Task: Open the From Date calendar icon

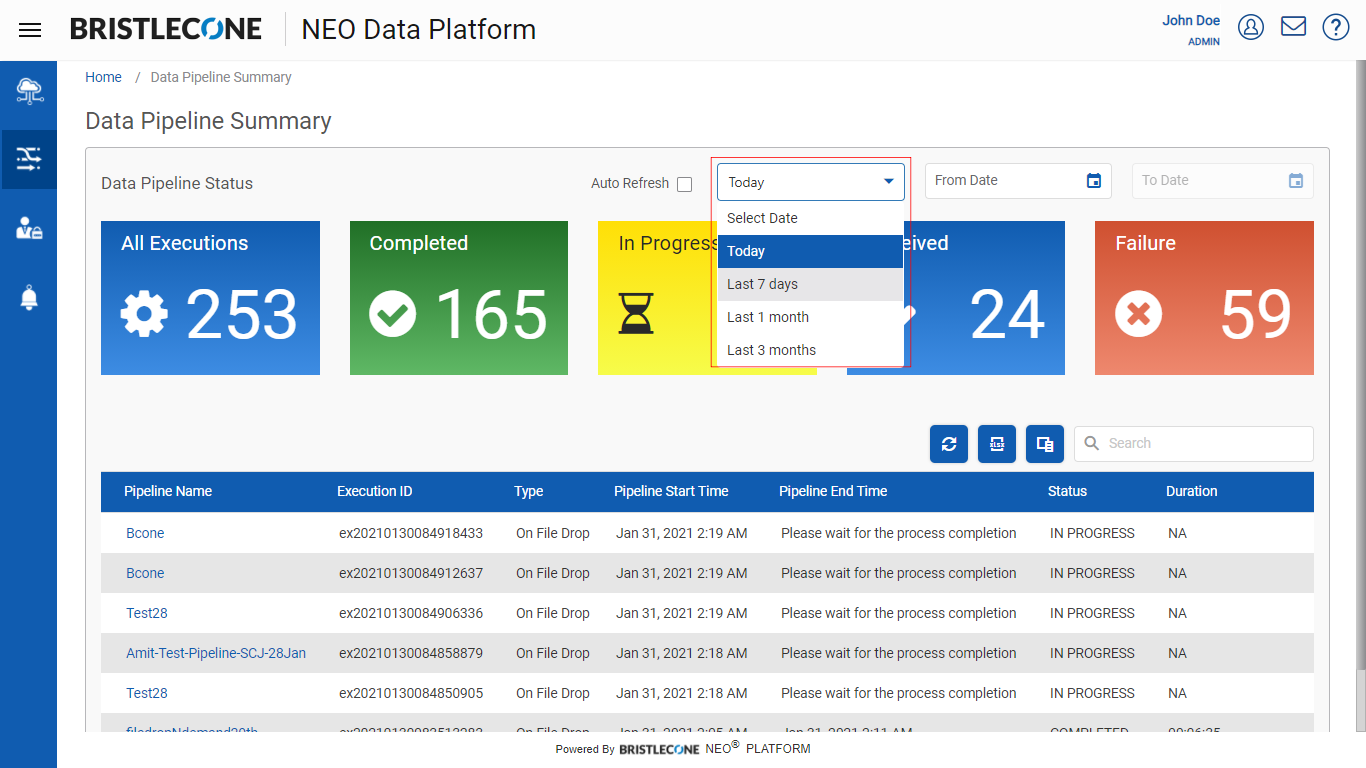Action: coord(1094,181)
